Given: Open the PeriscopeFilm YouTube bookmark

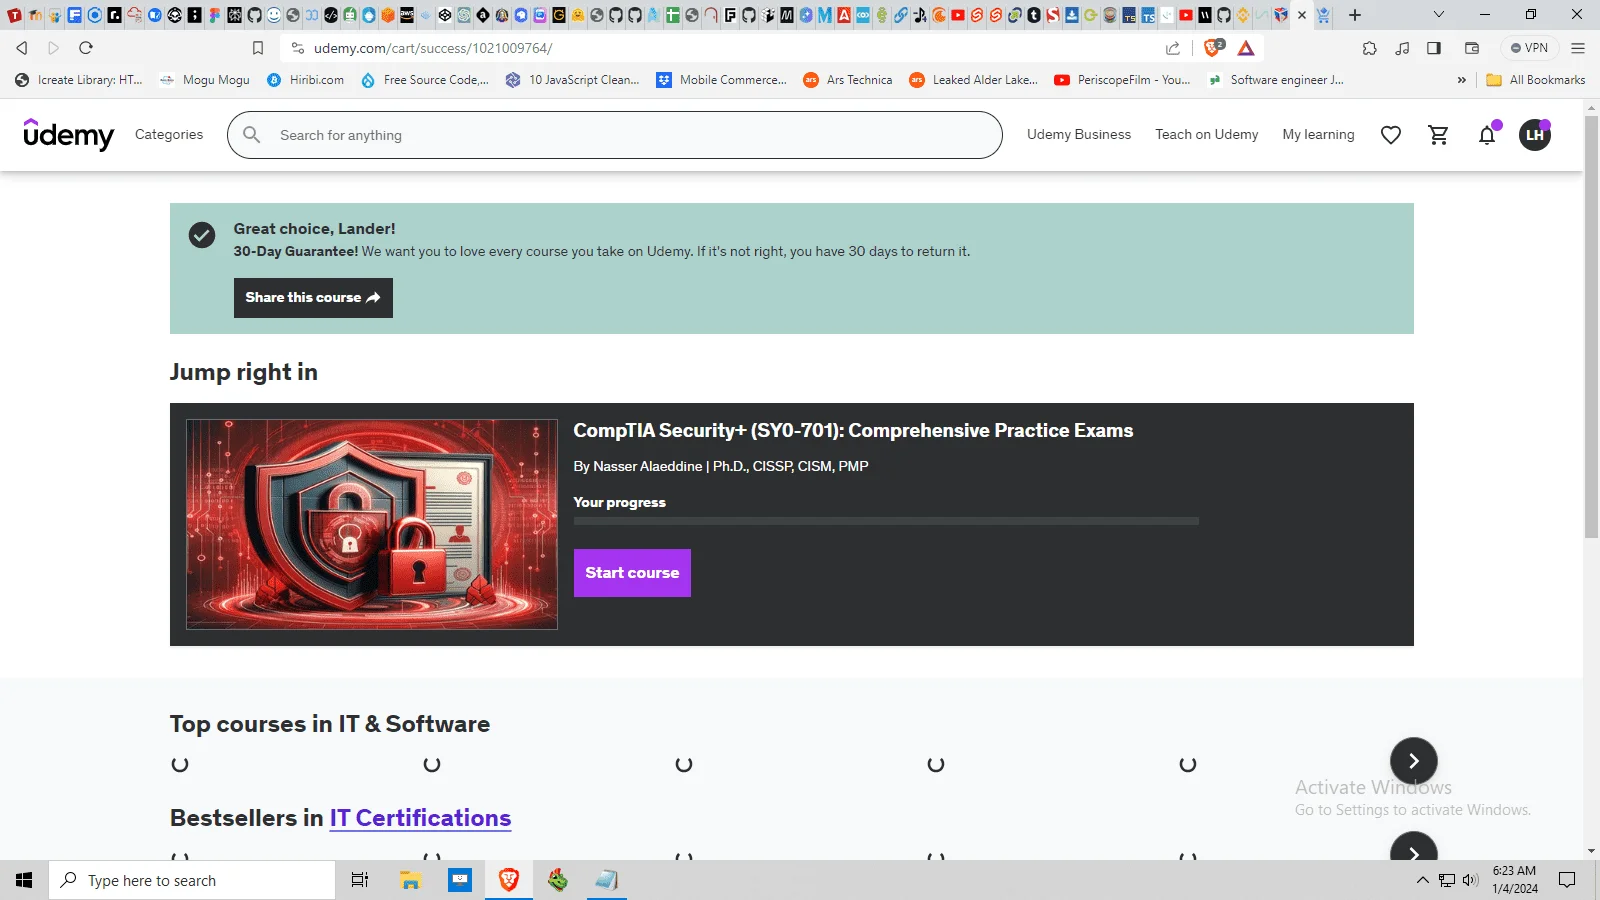Looking at the screenshot, I should pyautogui.click(x=1122, y=80).
